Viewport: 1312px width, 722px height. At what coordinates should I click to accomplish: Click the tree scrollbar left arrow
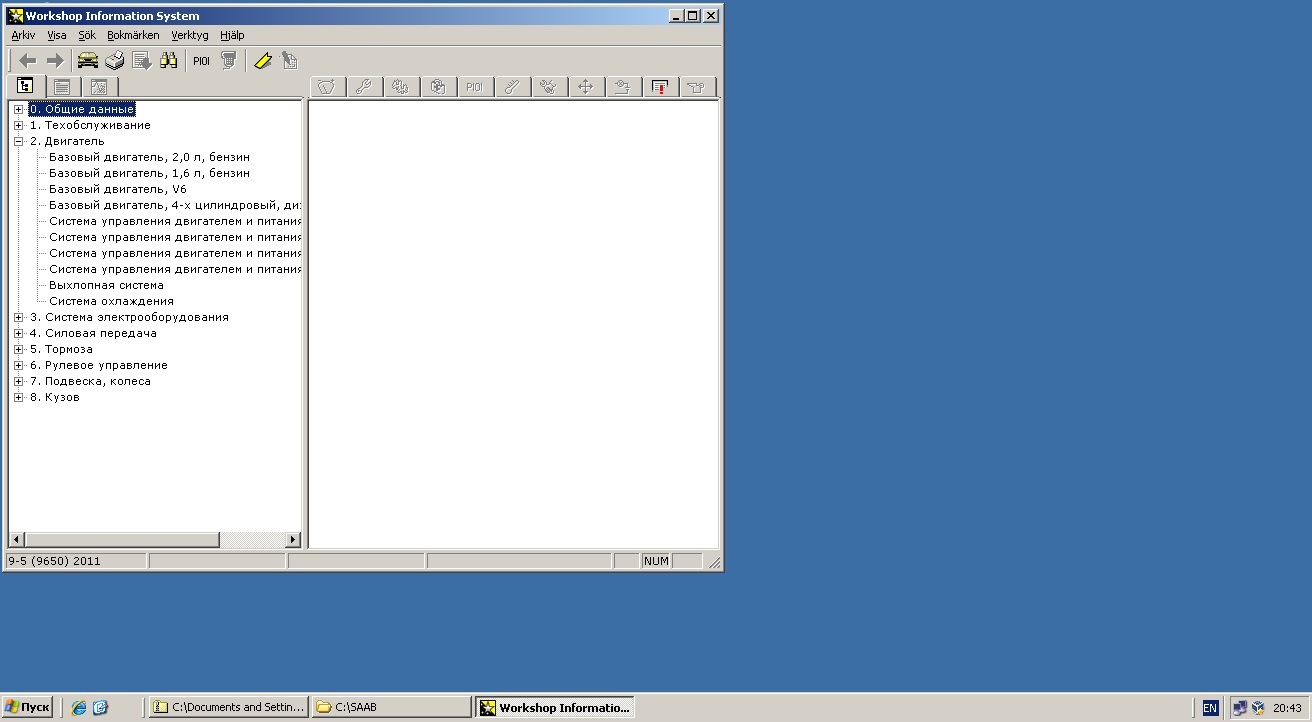(x=16, y=540)
